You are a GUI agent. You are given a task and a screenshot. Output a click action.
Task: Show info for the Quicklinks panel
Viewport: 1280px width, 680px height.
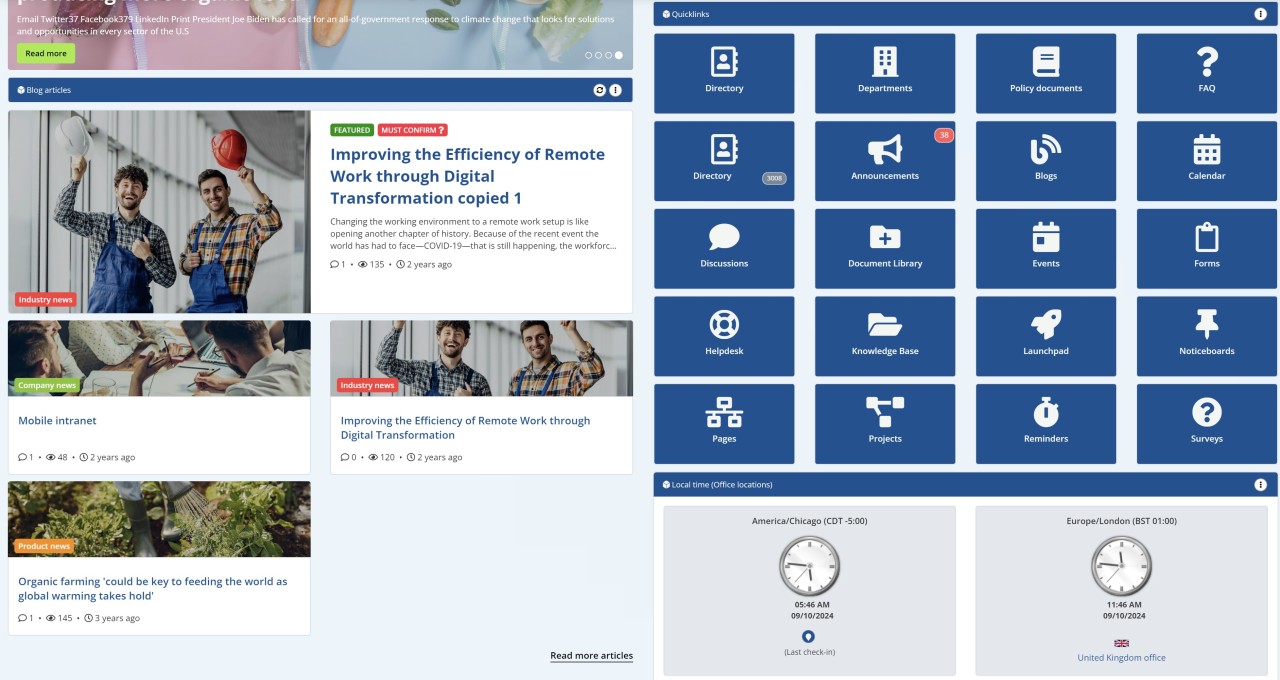(x=1260, y=14)
